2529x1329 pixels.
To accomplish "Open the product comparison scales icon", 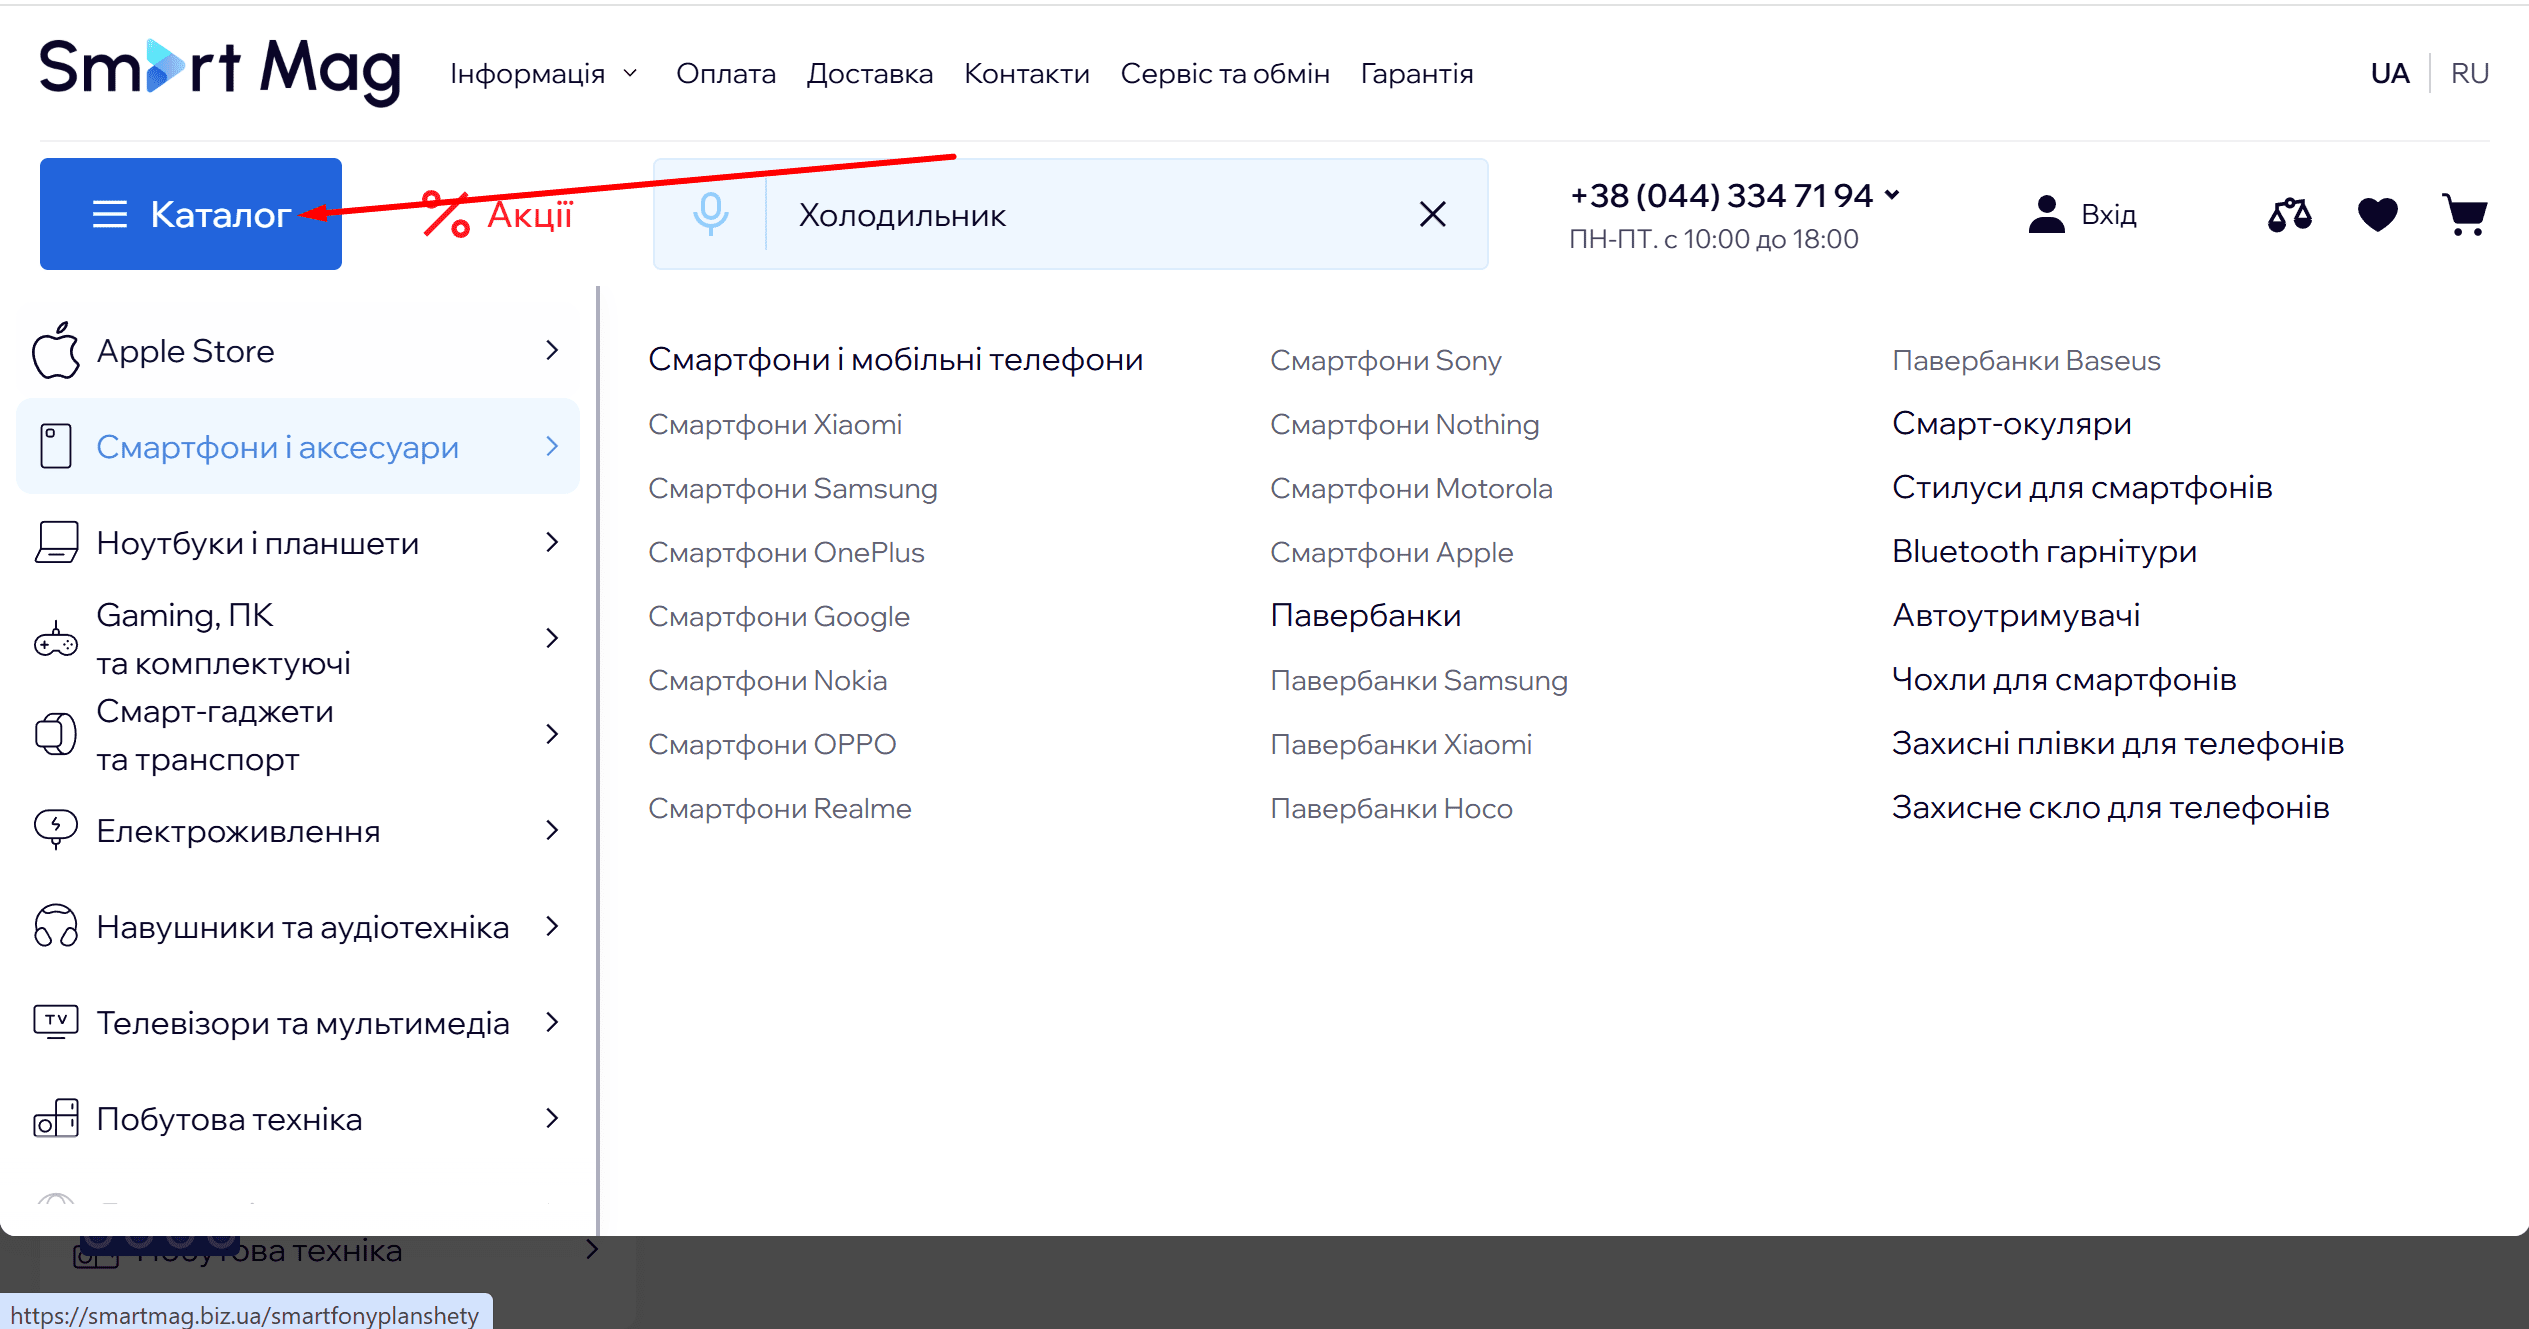I will point(2289,214).
